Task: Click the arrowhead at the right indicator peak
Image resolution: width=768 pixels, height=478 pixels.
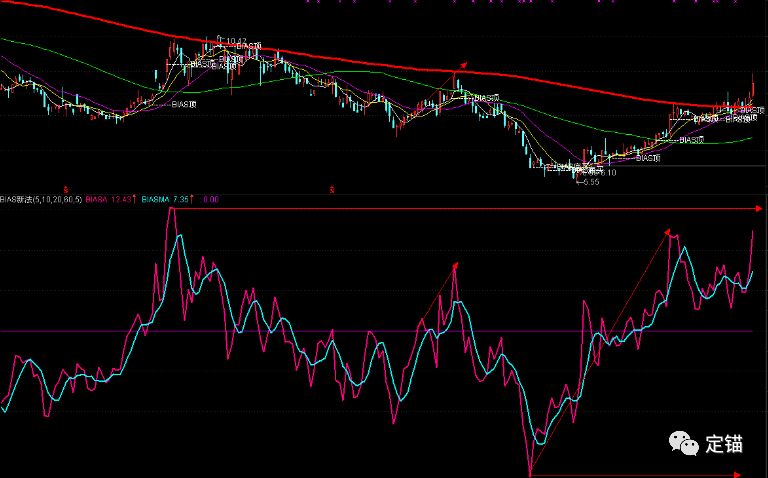Action: pyautogui.click(x=667, y=232)
